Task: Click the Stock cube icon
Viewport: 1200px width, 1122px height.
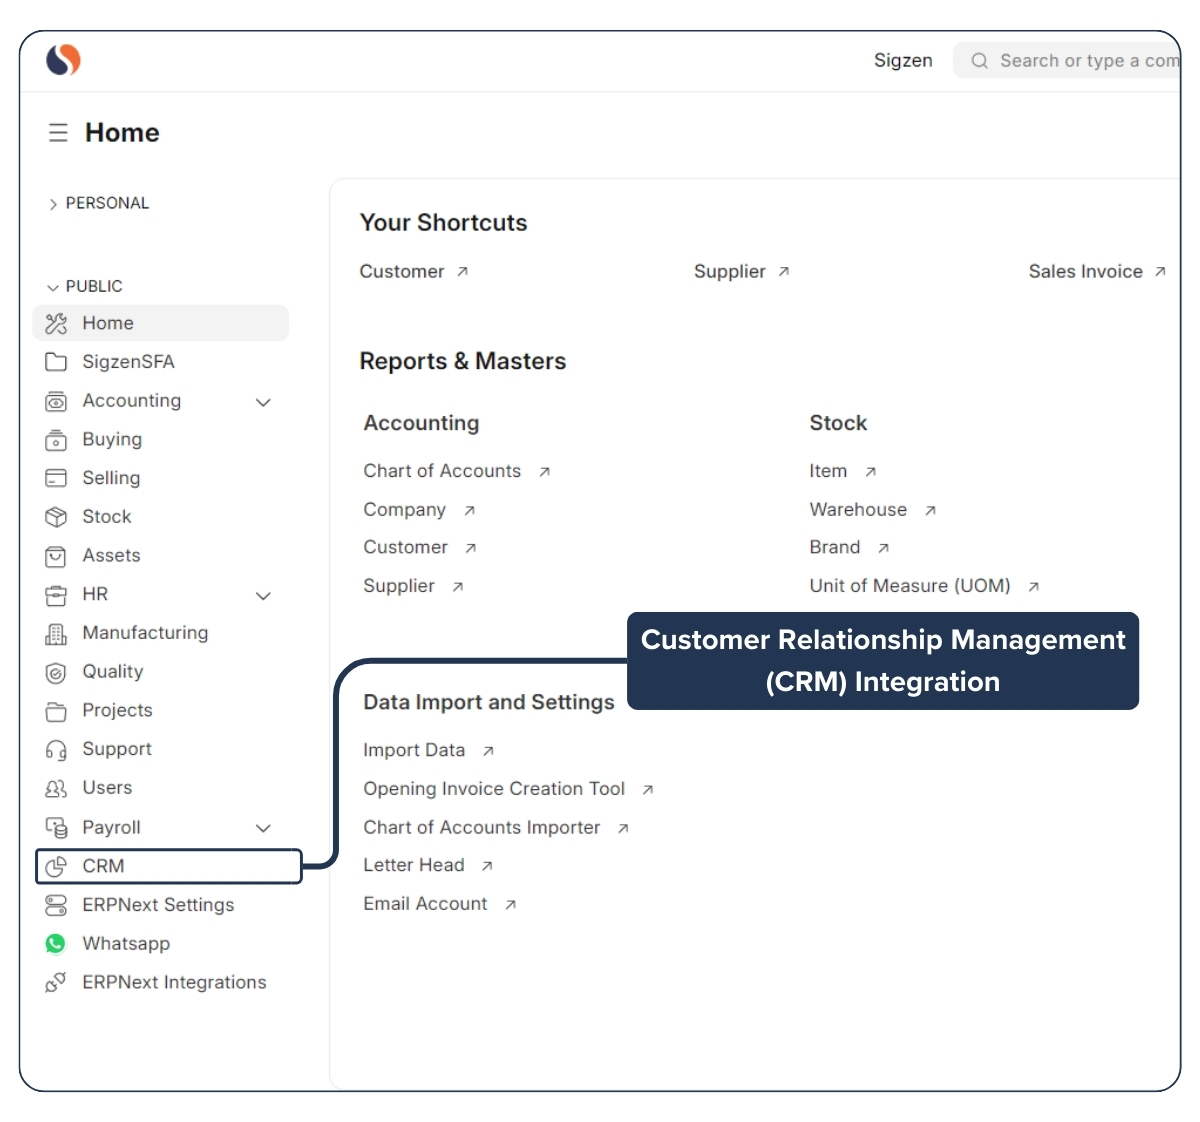Action: [x=55, y=516]
